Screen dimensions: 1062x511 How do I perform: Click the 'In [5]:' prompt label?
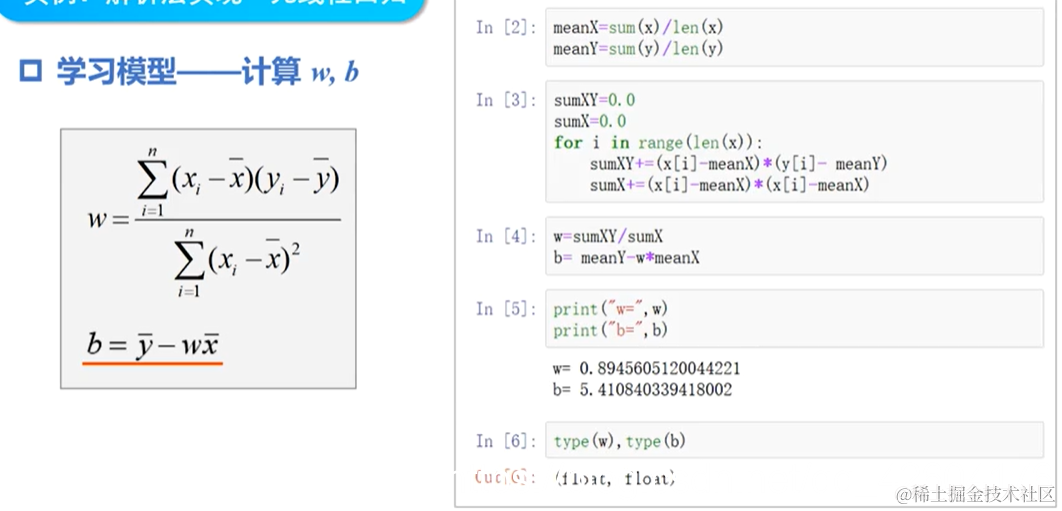pos(506,309)
